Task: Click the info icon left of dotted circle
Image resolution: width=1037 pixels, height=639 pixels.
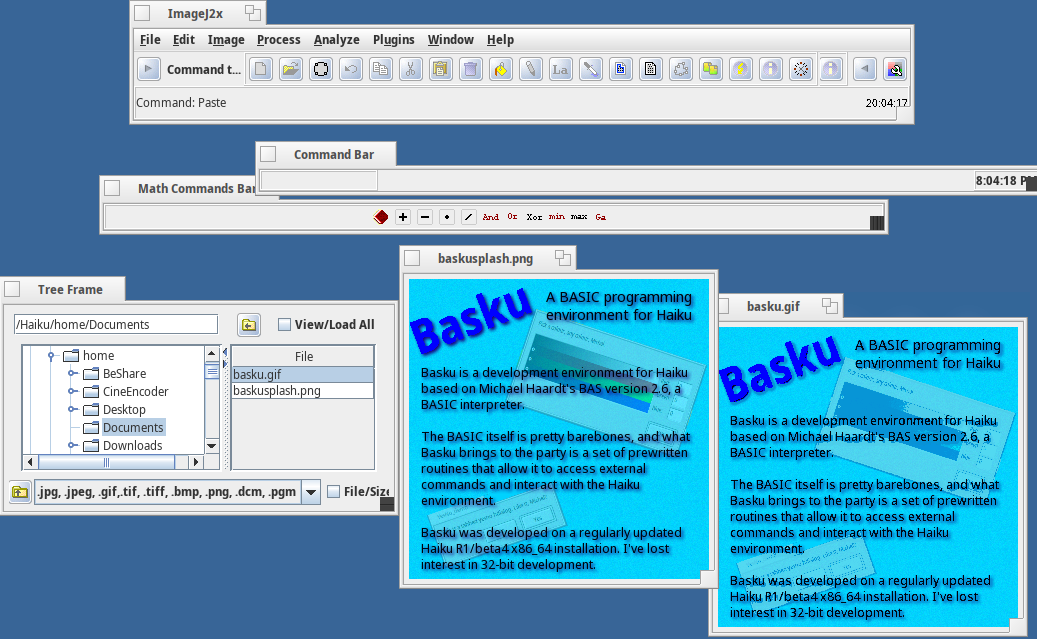Action: [770, 69]
